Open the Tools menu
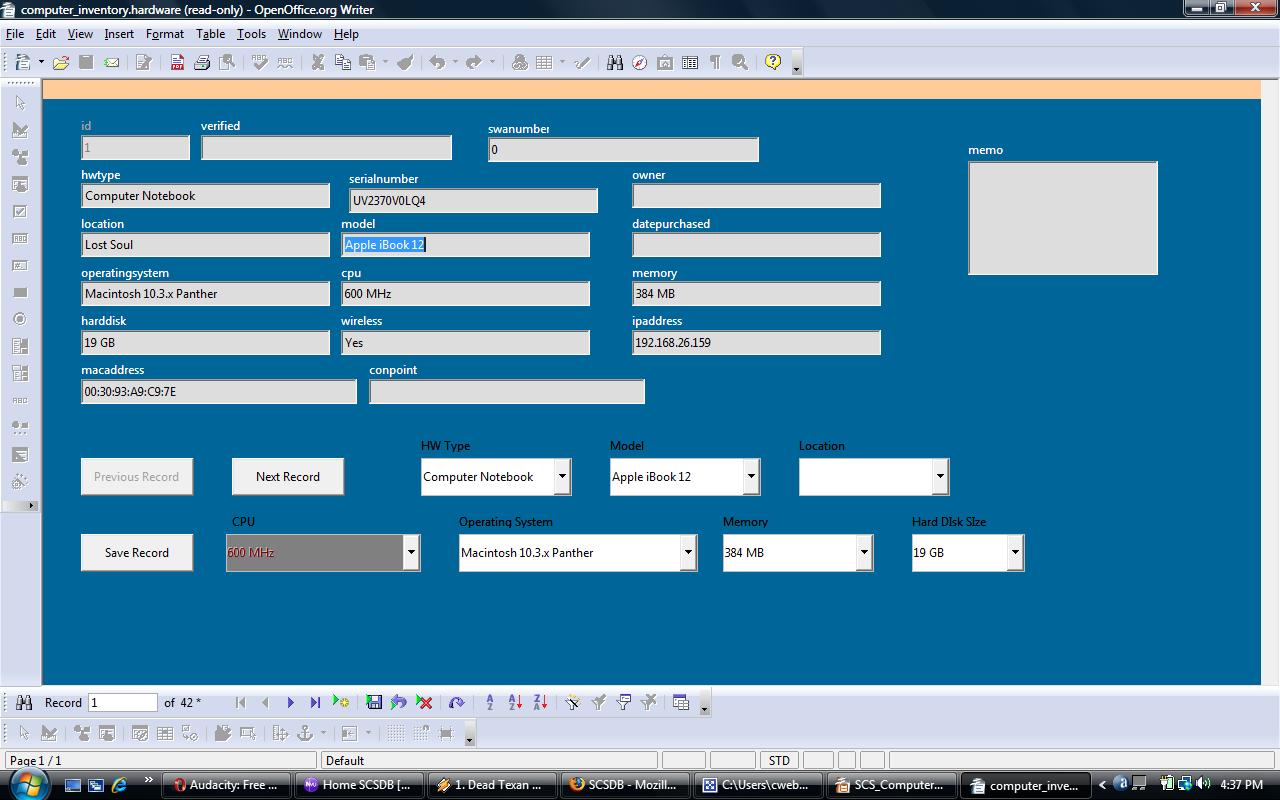 tap(251, 34)
